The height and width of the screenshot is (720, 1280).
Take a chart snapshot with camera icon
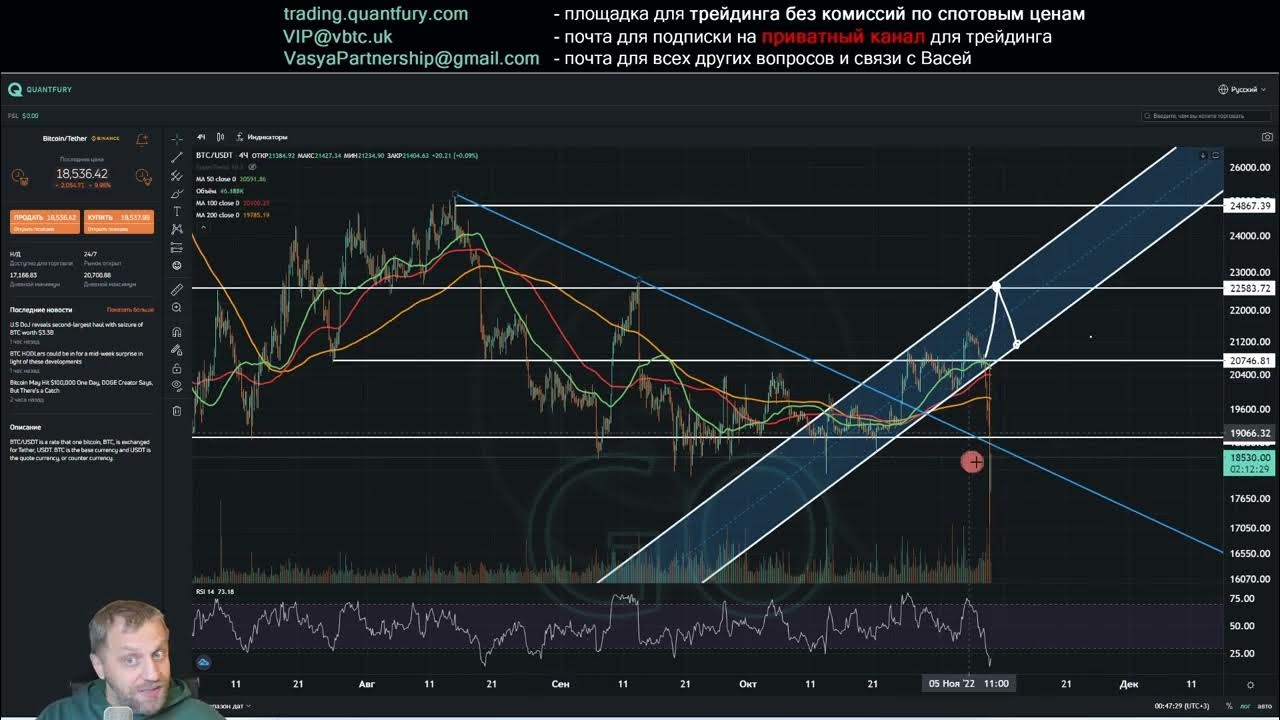coord(1267,137)
